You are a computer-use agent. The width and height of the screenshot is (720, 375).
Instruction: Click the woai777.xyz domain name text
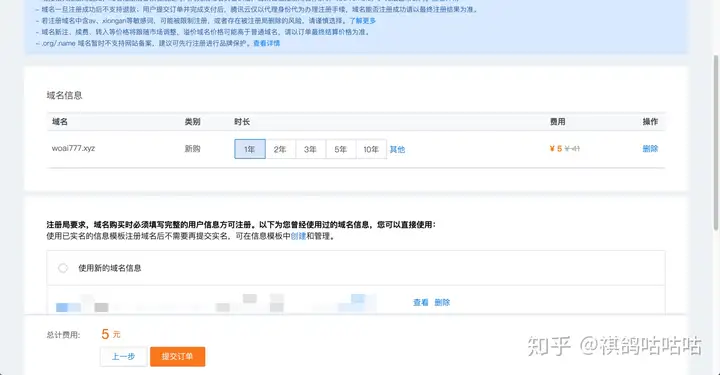(x=73, y=148)
